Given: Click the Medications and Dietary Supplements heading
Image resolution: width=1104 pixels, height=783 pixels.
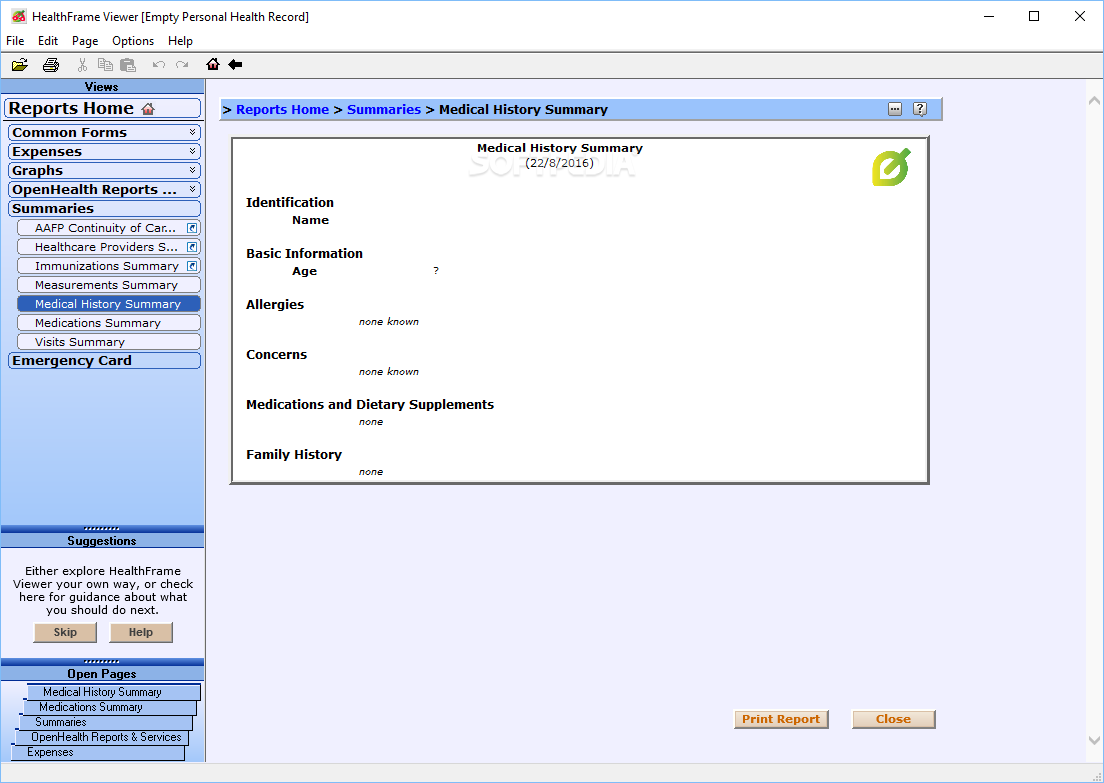Looking at the screenshot, I should pos(370,404).
